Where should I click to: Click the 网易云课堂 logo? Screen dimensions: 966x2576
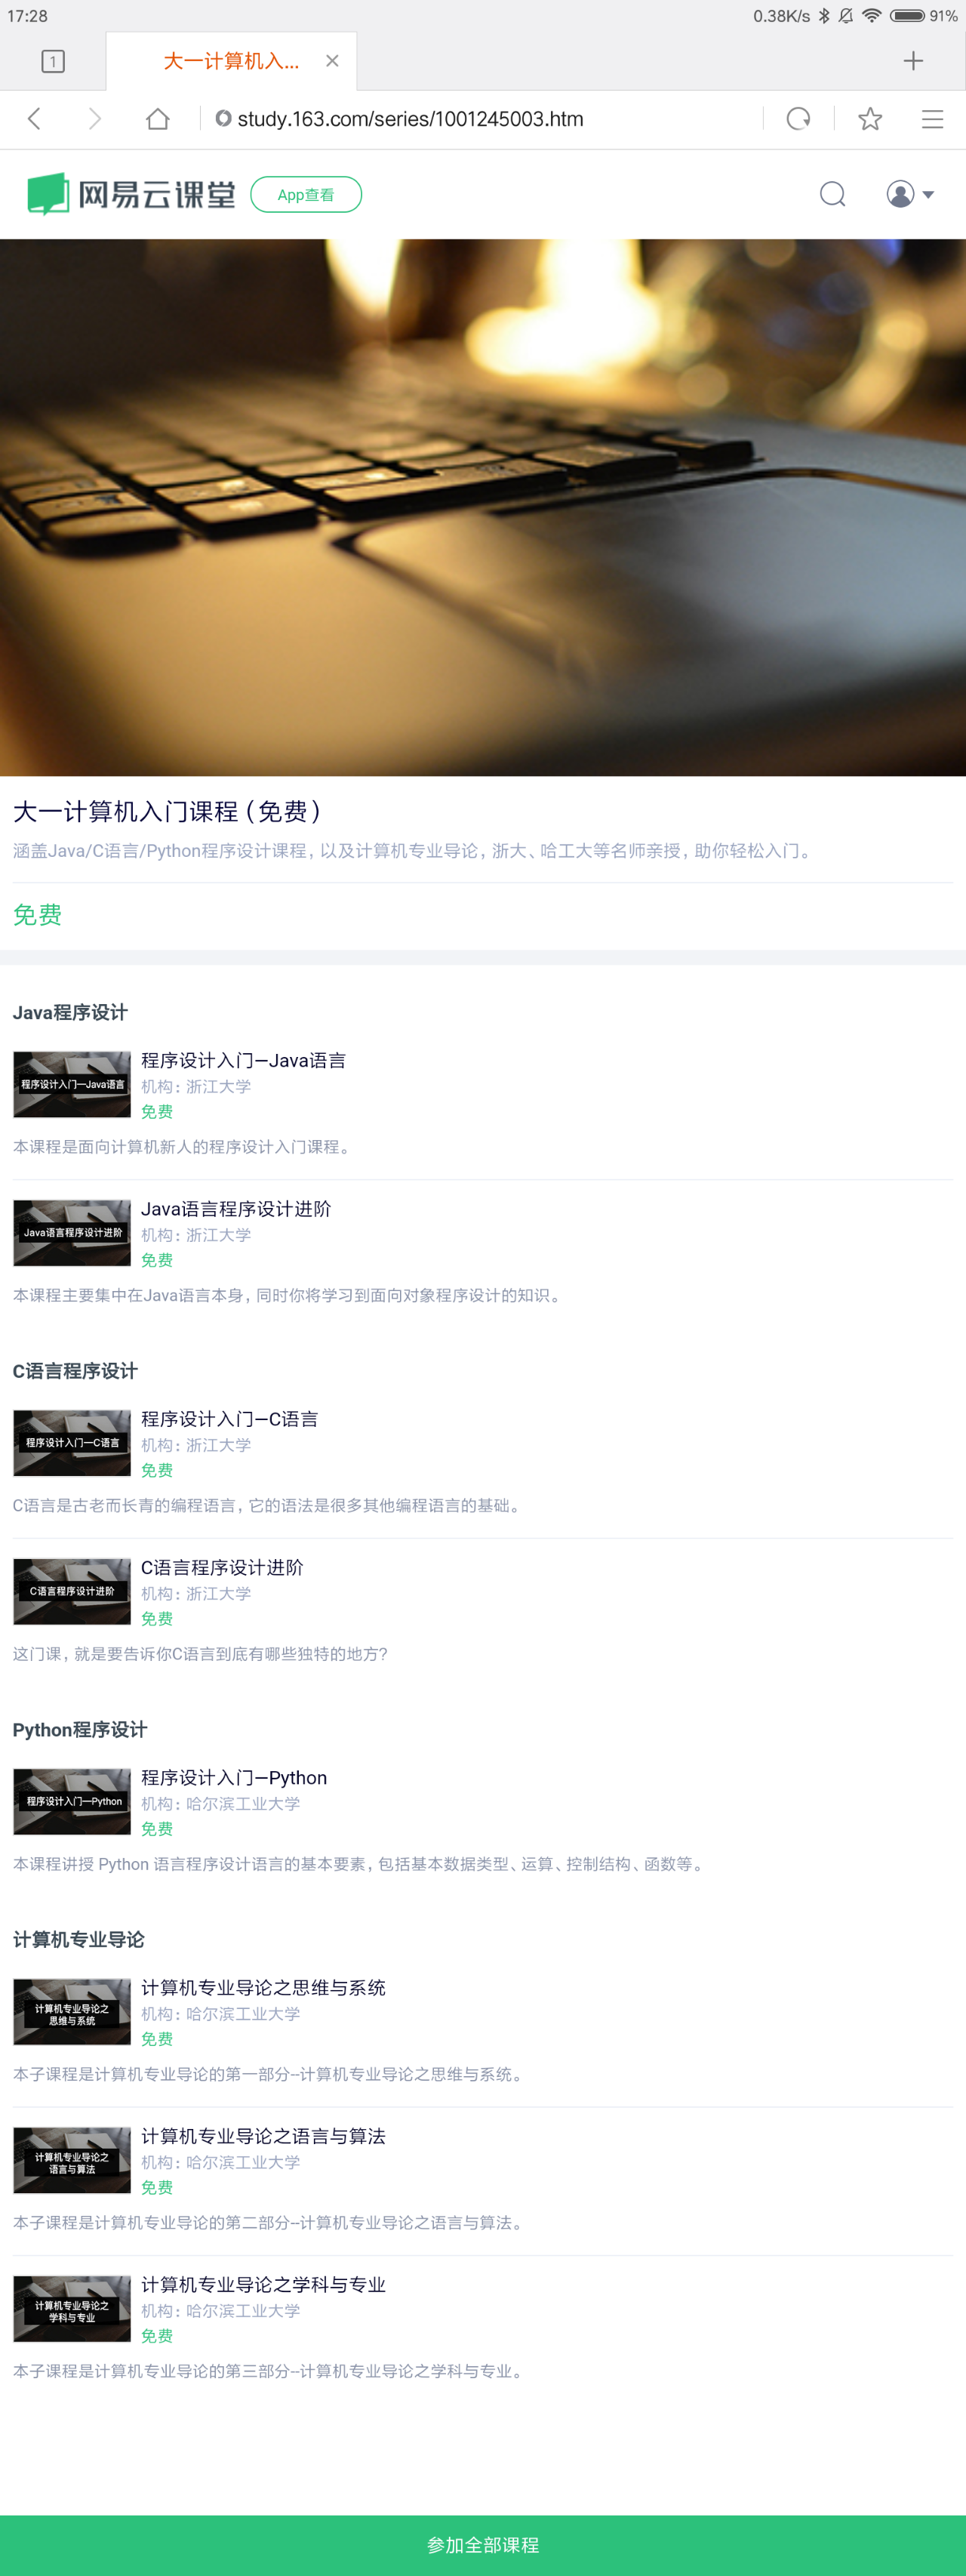[x=131, y=194]
